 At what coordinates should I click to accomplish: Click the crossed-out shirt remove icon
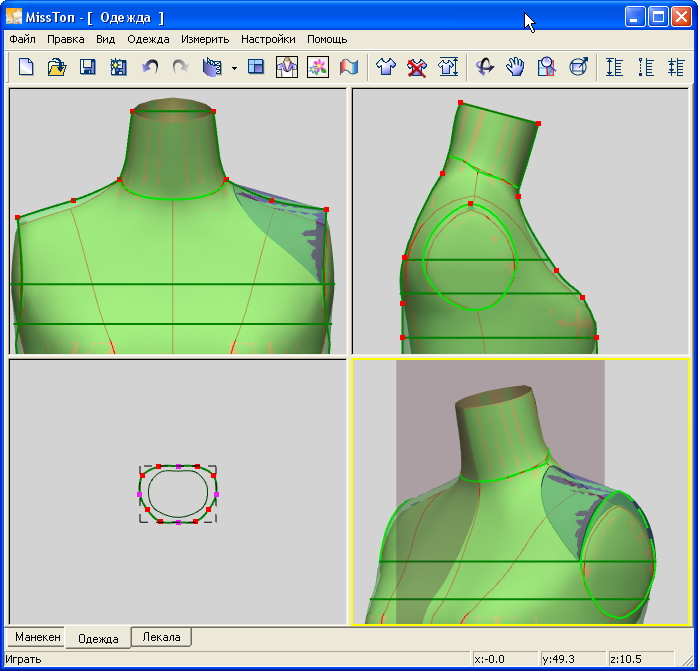tap(417, 67)
